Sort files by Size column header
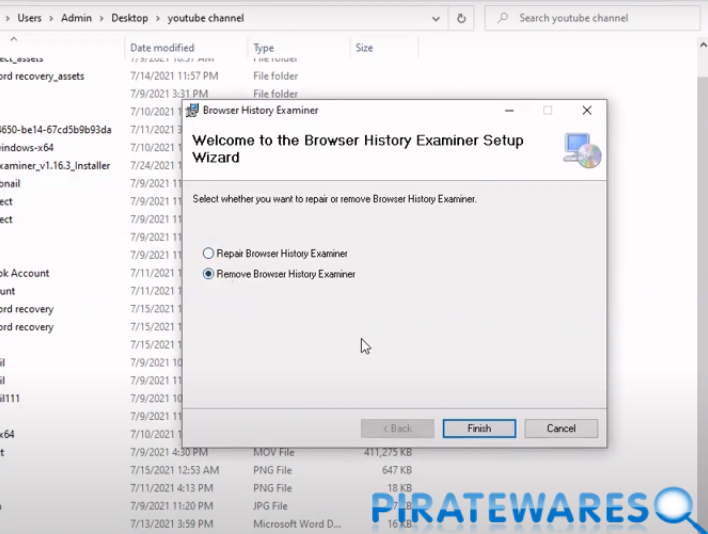This screenshot has width=708, height=534. coord(364,48)
